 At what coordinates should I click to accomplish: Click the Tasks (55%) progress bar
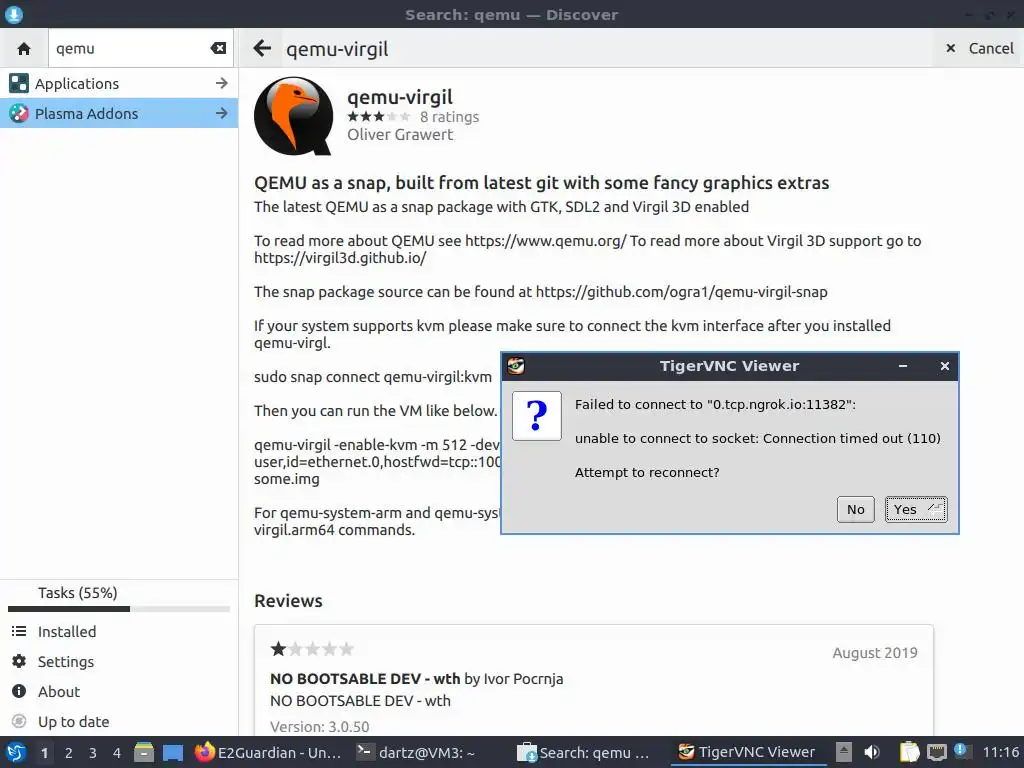point(119,609)
